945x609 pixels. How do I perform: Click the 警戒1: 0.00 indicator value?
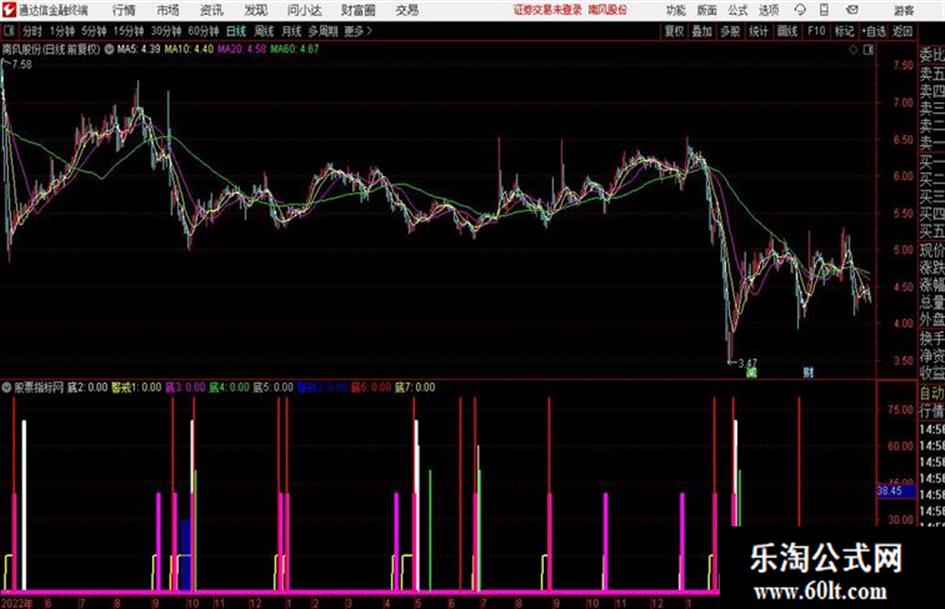click(x=136, y=388)
